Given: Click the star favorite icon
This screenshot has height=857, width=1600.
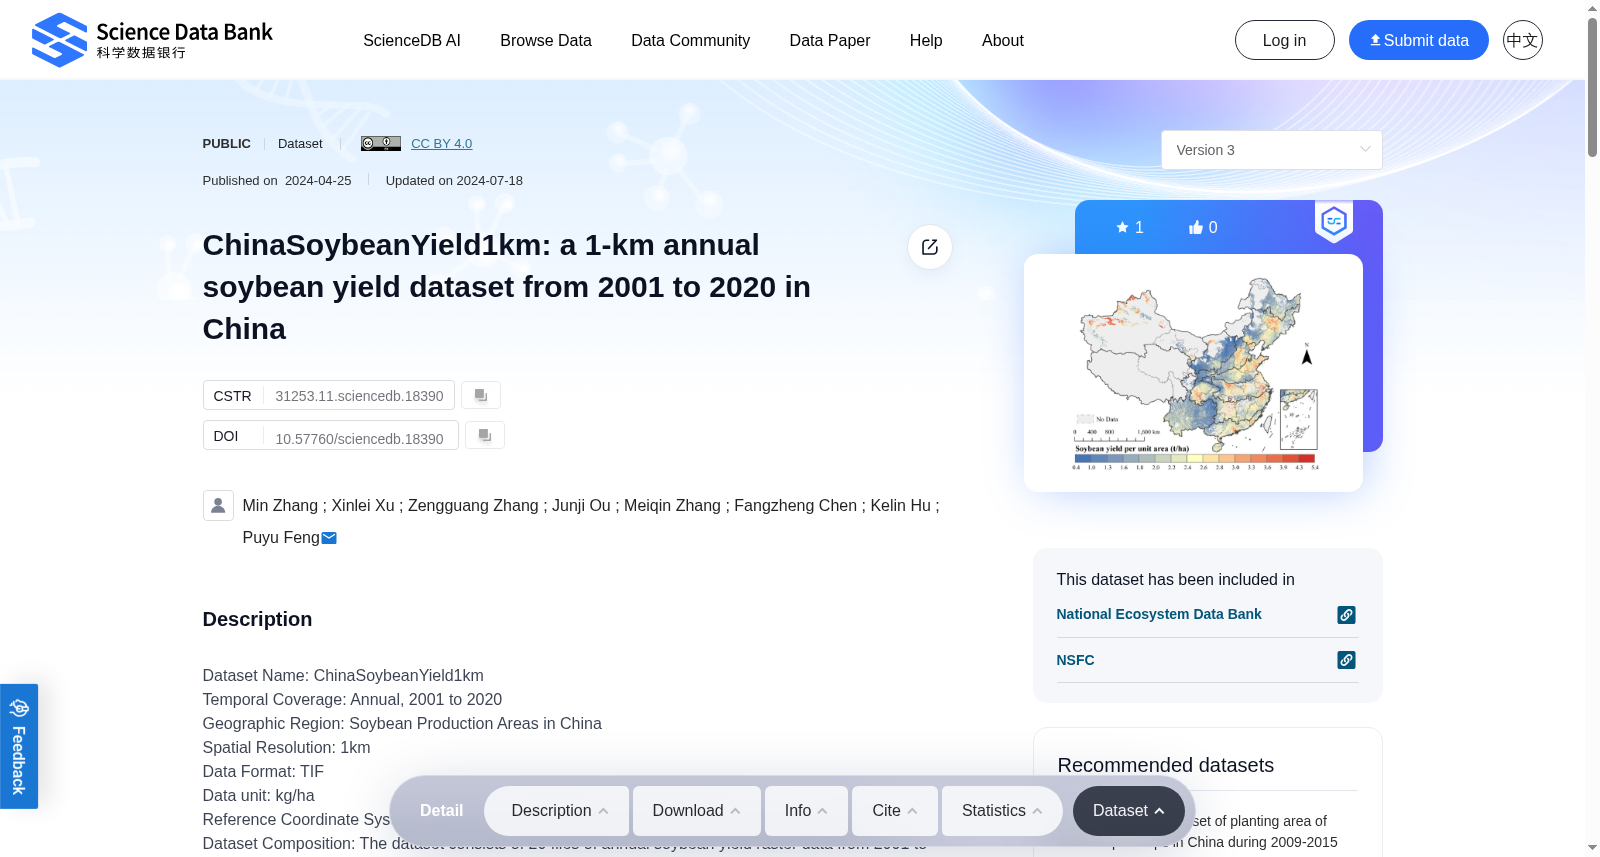Looking at the screenshot, I should [x=1122, y=227].
